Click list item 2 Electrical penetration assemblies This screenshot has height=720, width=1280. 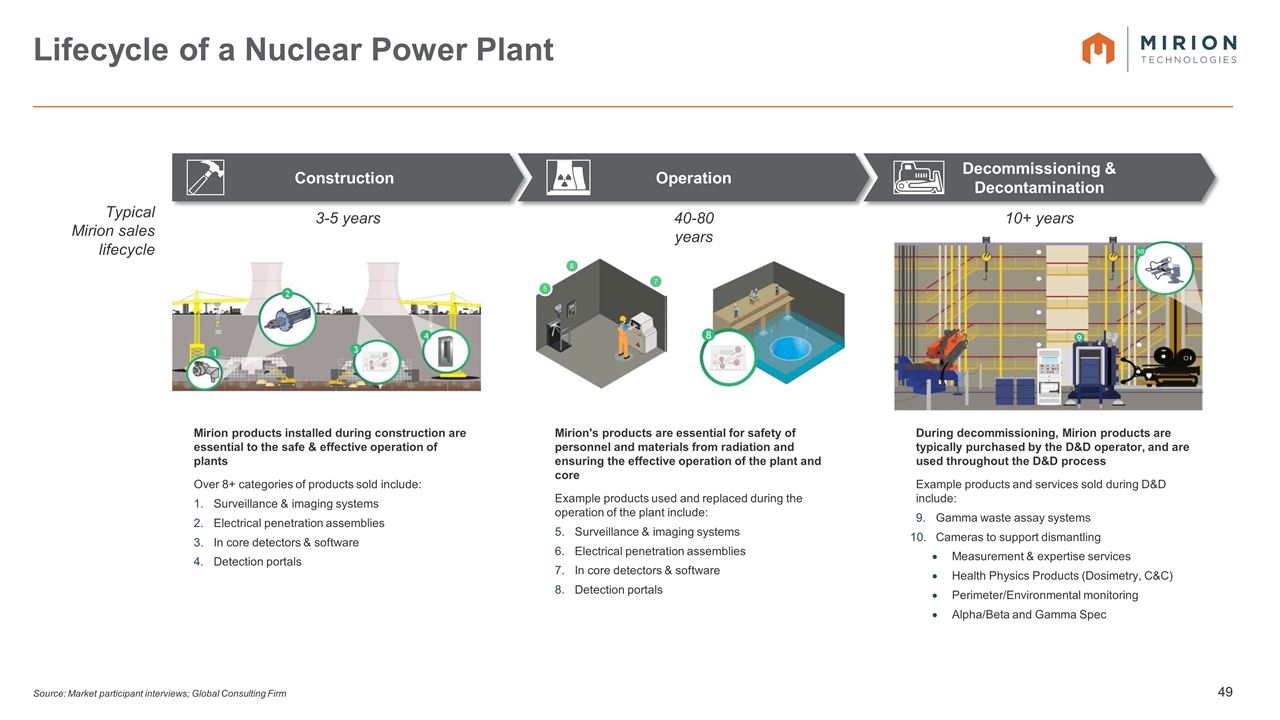[x=288, y=523]
